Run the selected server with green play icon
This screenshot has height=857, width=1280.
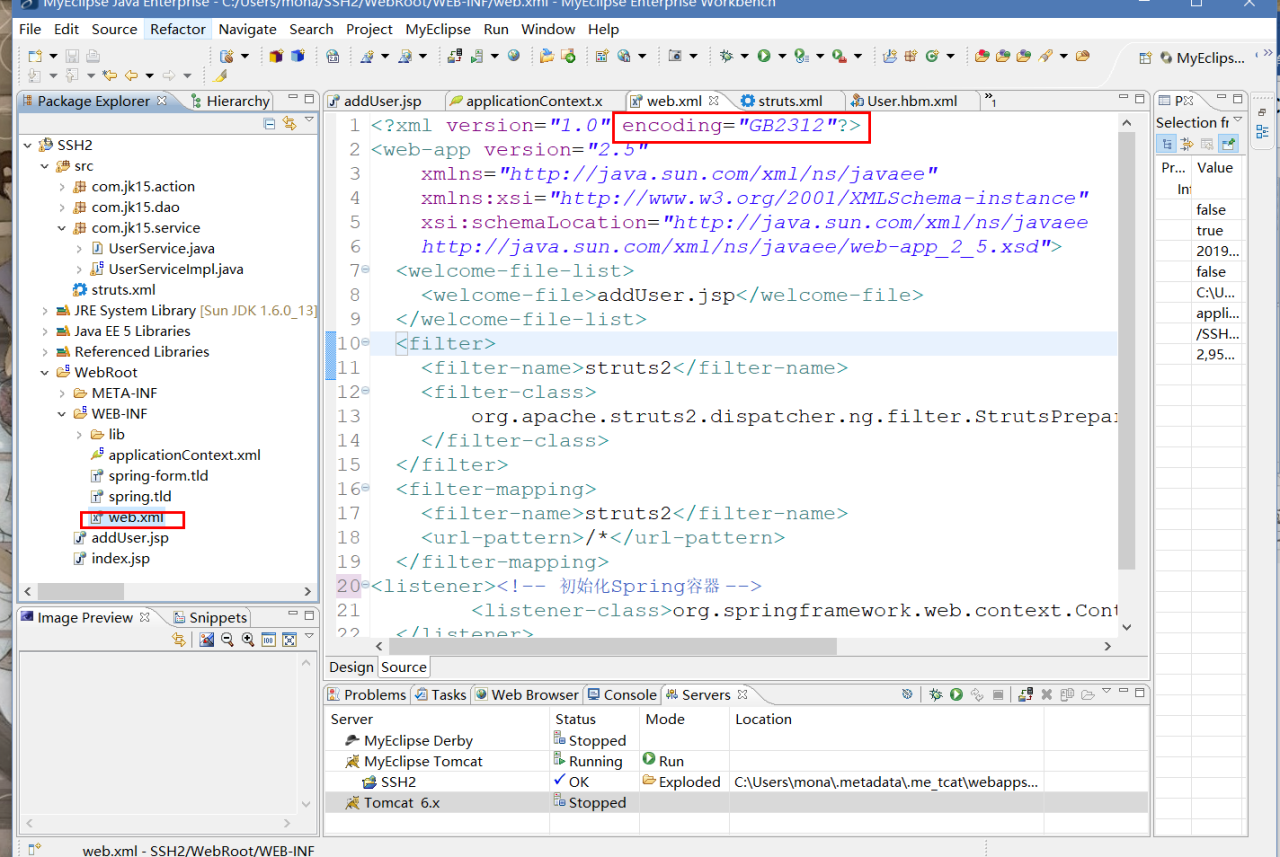click(956, 694)
